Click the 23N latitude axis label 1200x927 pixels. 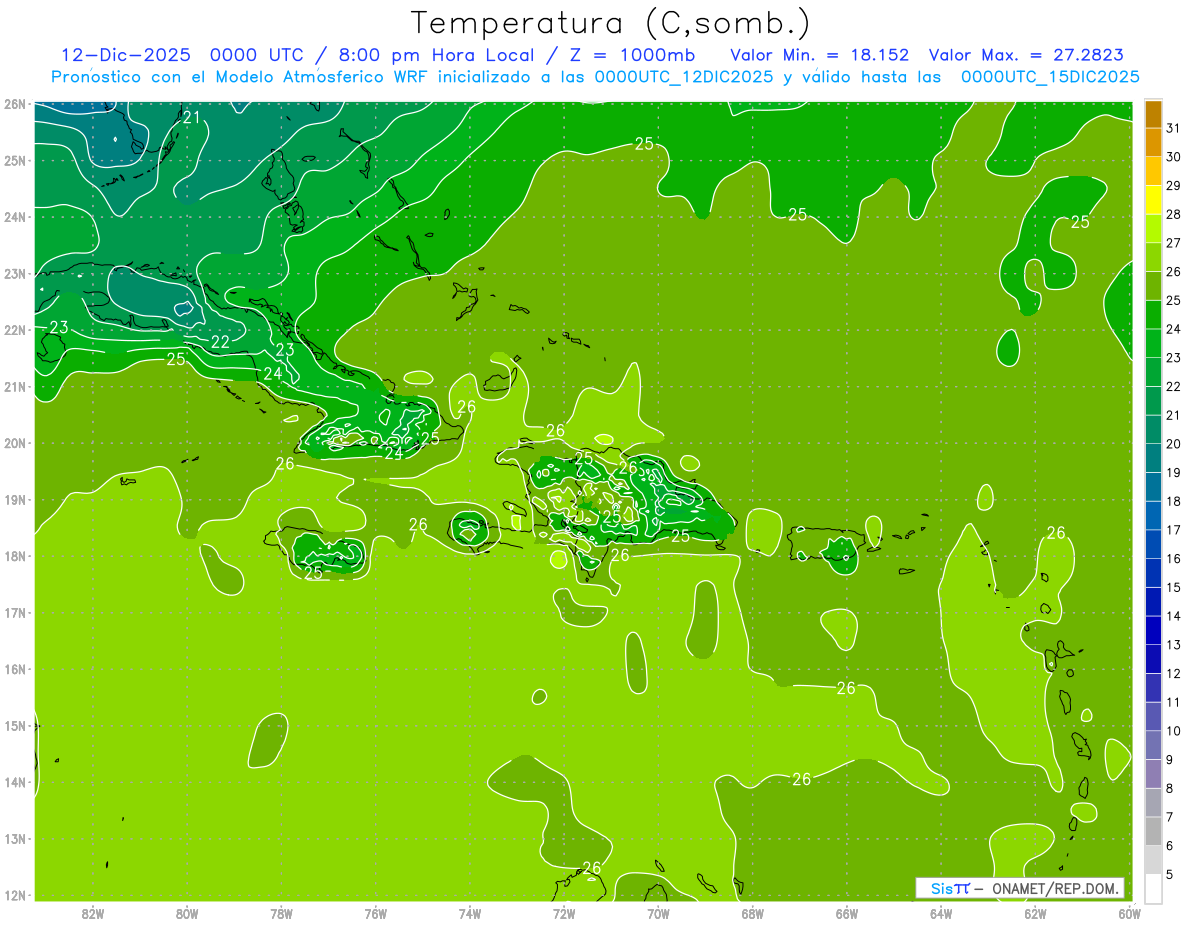pos(15,273)
